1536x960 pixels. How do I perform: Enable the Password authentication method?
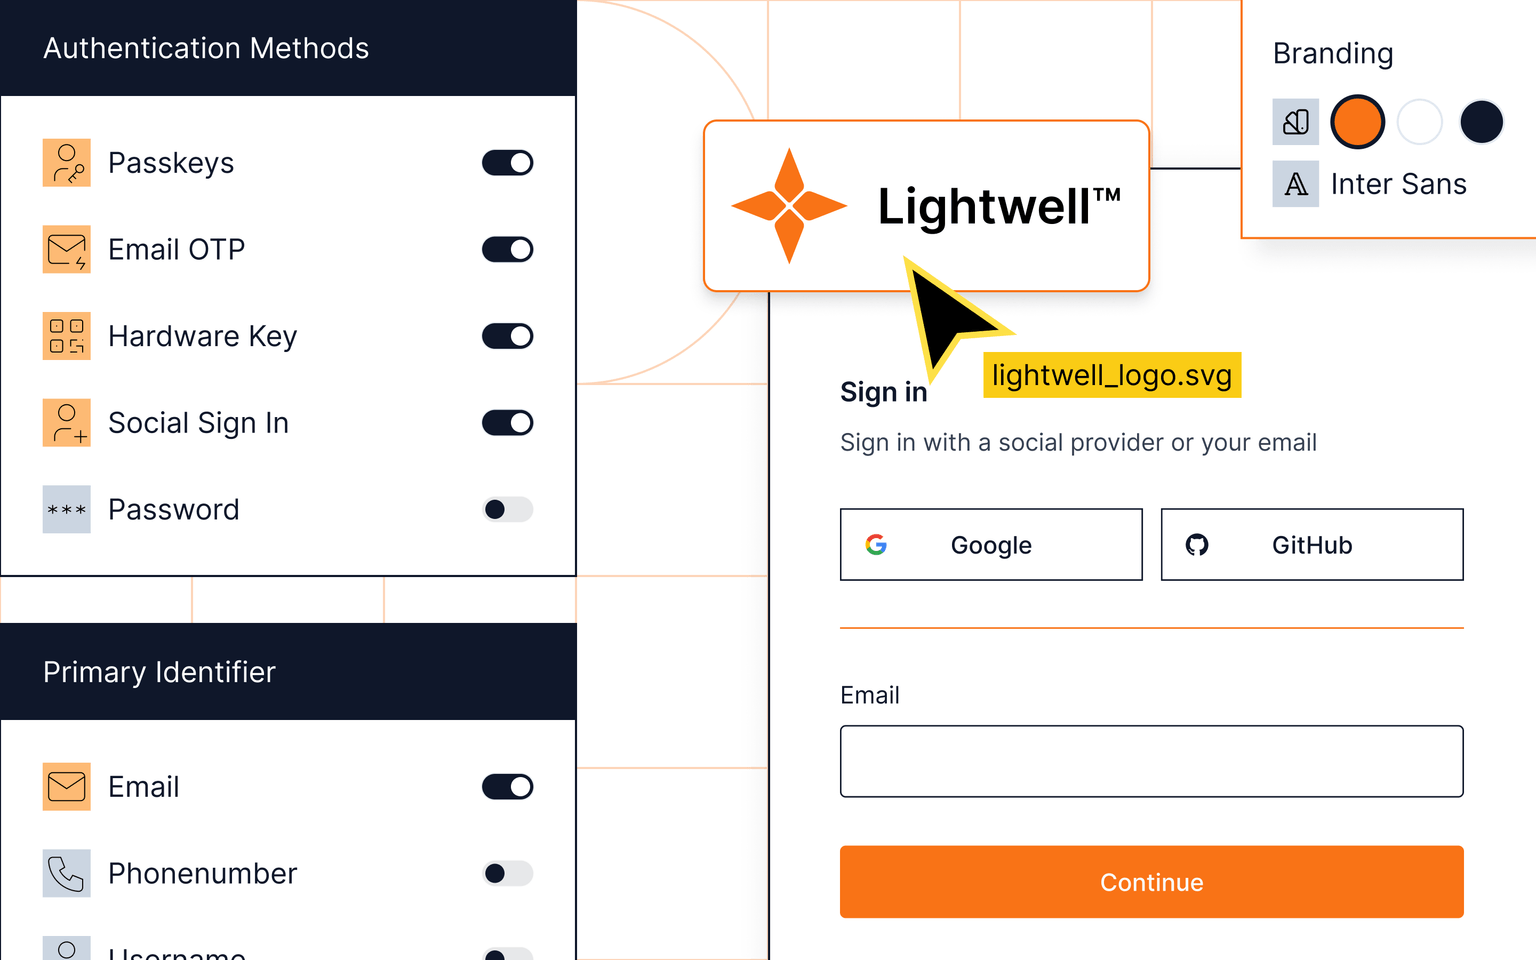click(x=507, y=509)
